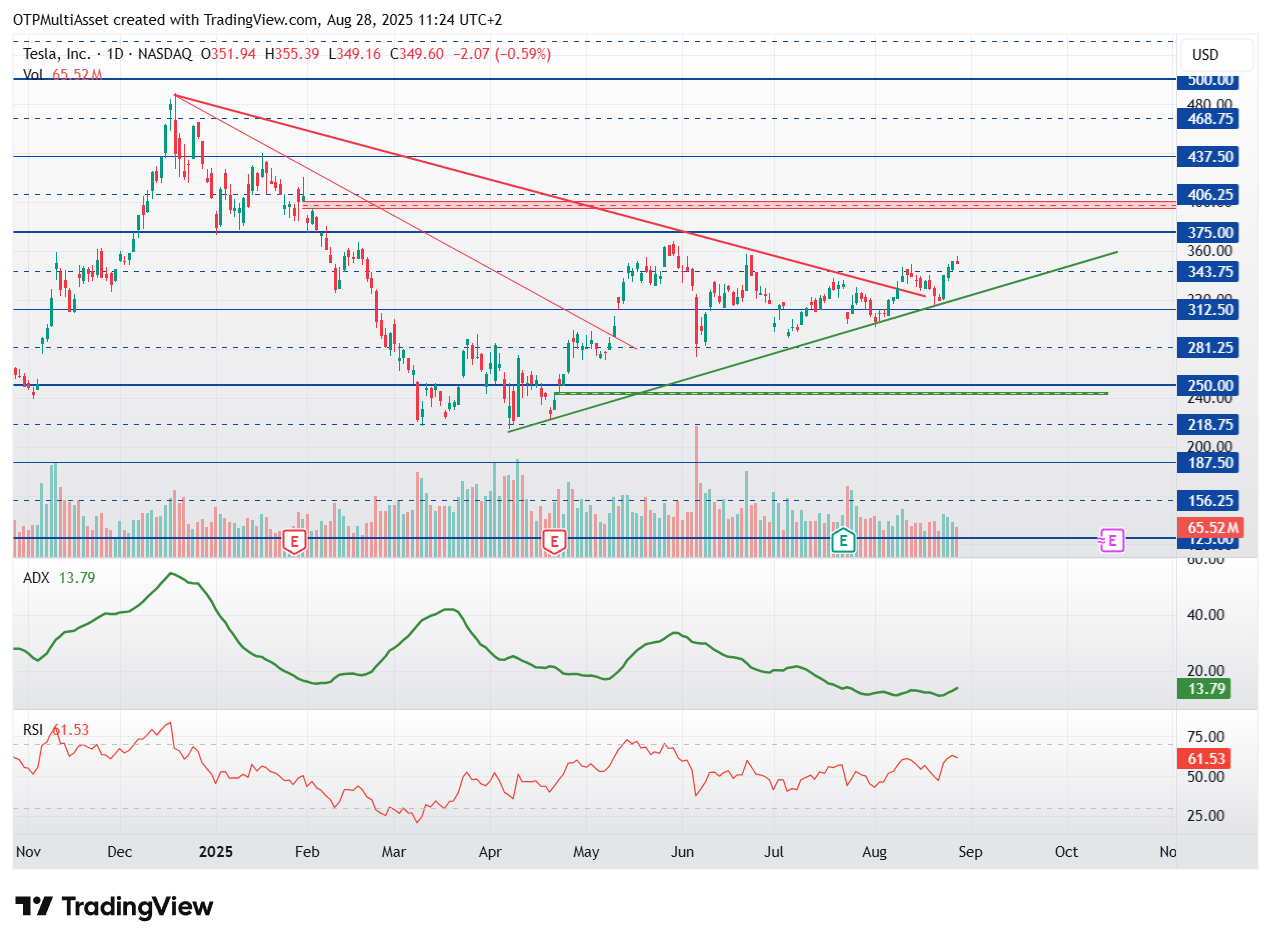
Task: Click the Sep label on time axis
Action: [x=970, y=852]
